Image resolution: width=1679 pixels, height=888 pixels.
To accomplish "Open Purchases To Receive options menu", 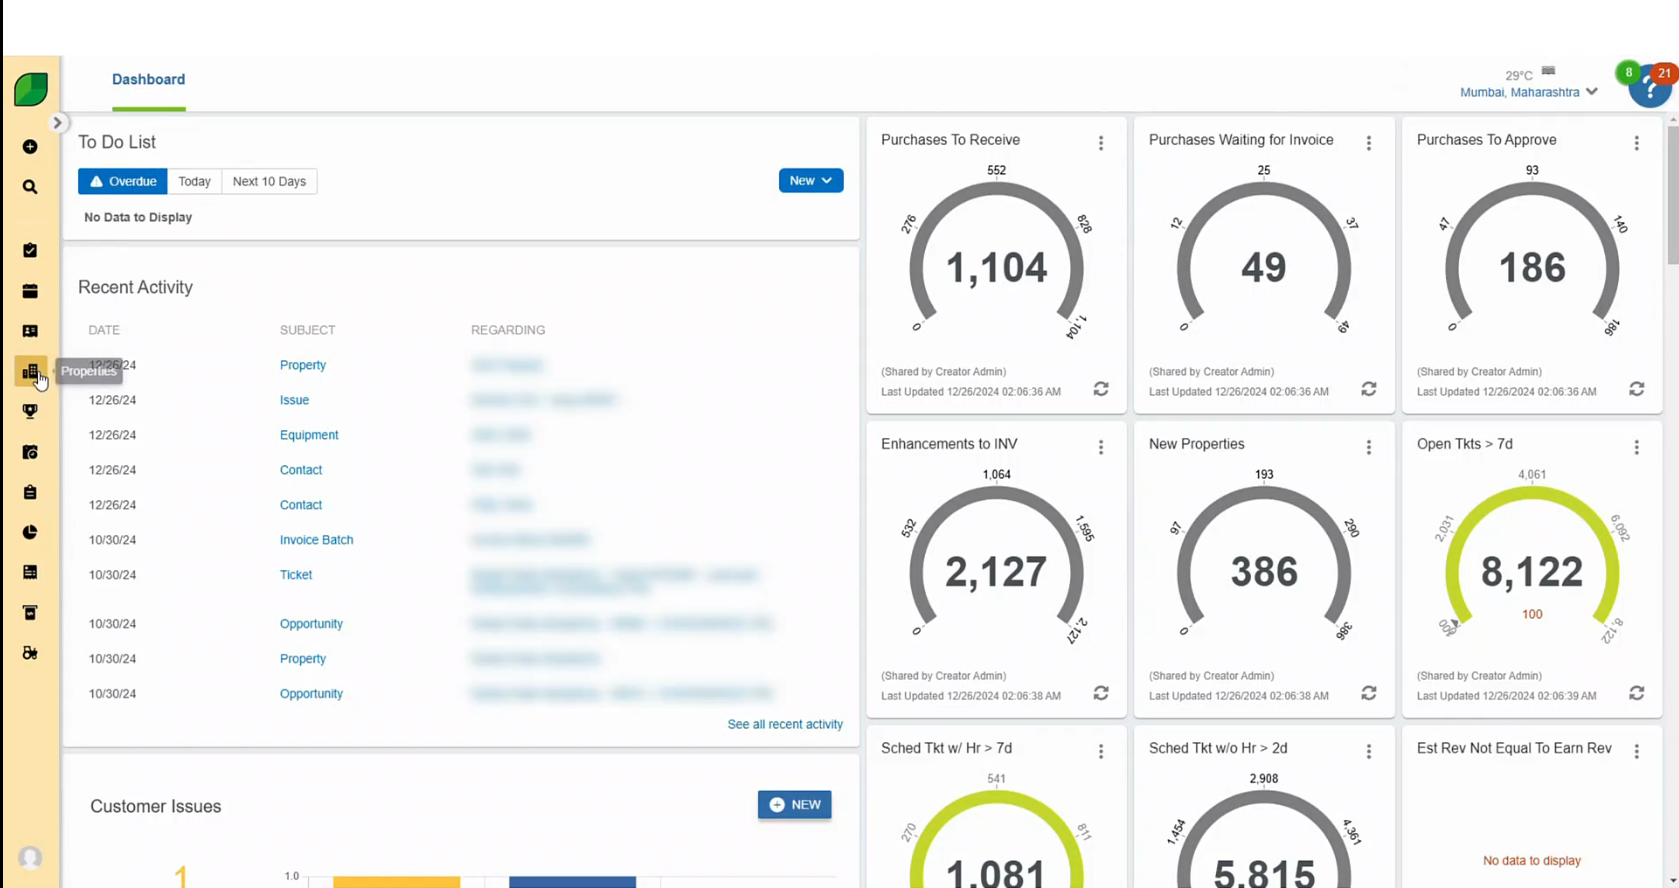I will tap(1101, 143).
